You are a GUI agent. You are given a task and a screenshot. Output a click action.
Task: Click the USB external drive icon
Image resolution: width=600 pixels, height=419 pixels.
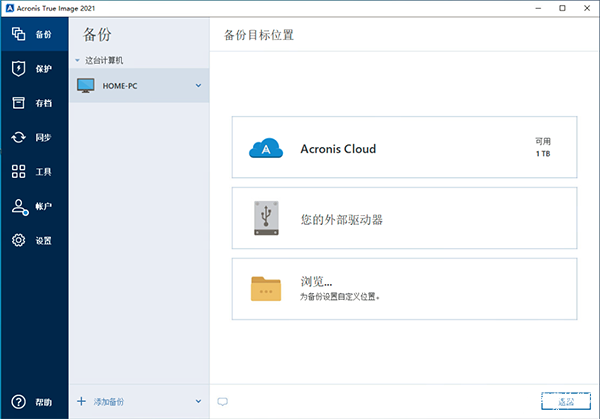[x=266, y=219]
